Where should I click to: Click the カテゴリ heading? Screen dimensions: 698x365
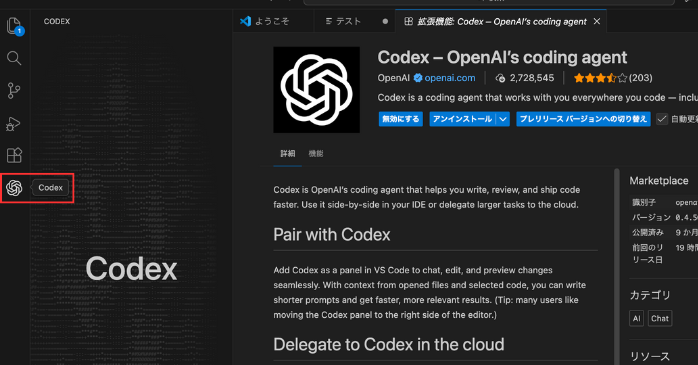coord(650,295)
